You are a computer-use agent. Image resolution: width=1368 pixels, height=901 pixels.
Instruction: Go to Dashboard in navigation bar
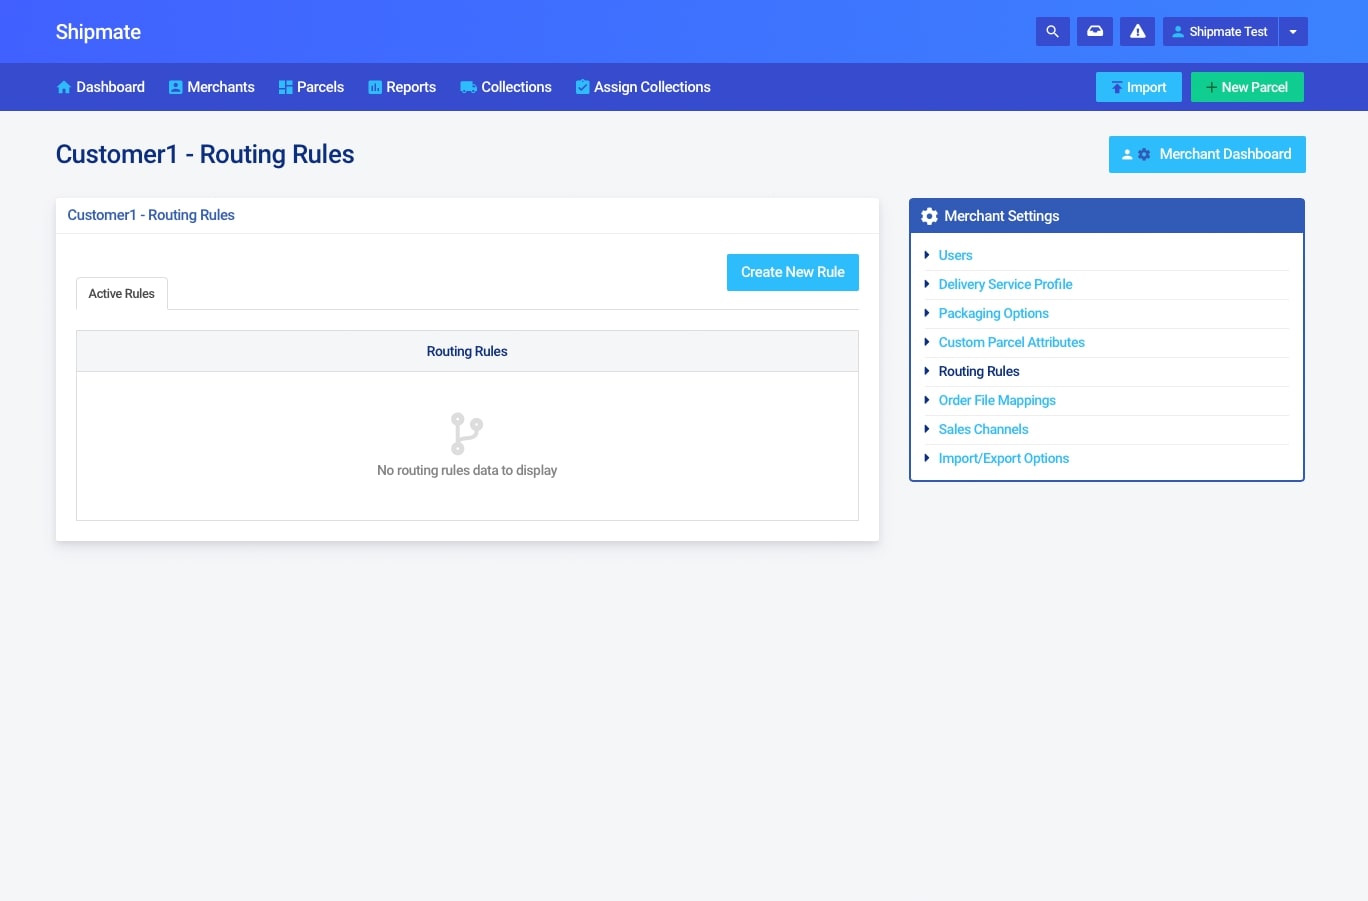click(x=101, y=87)
